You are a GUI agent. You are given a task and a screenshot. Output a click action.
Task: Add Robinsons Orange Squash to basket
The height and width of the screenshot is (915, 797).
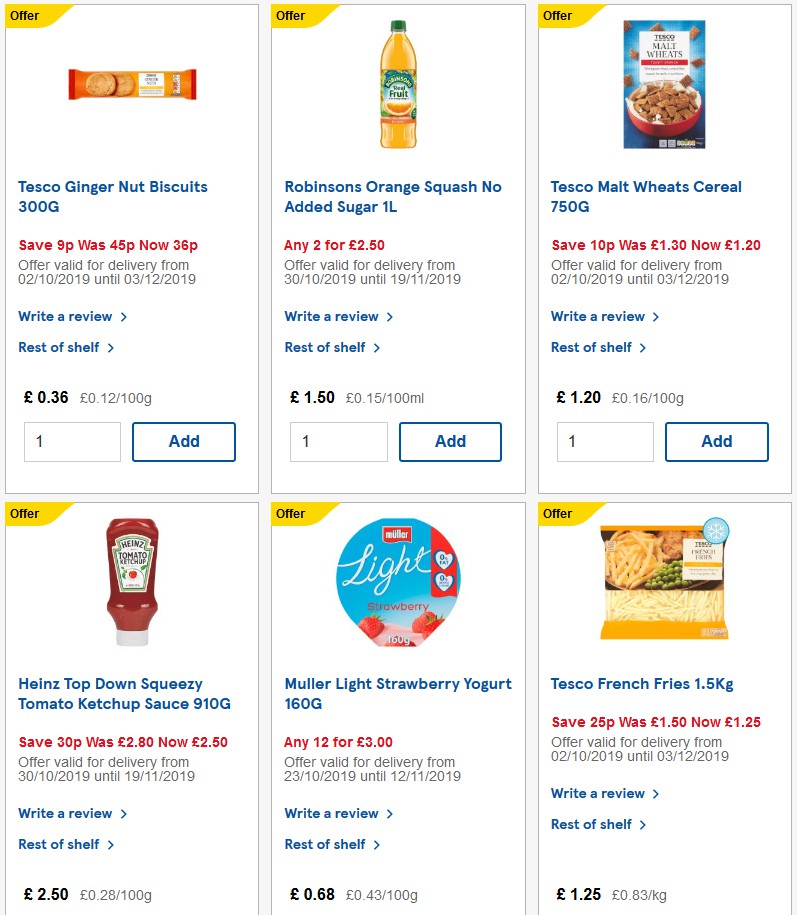450,441
